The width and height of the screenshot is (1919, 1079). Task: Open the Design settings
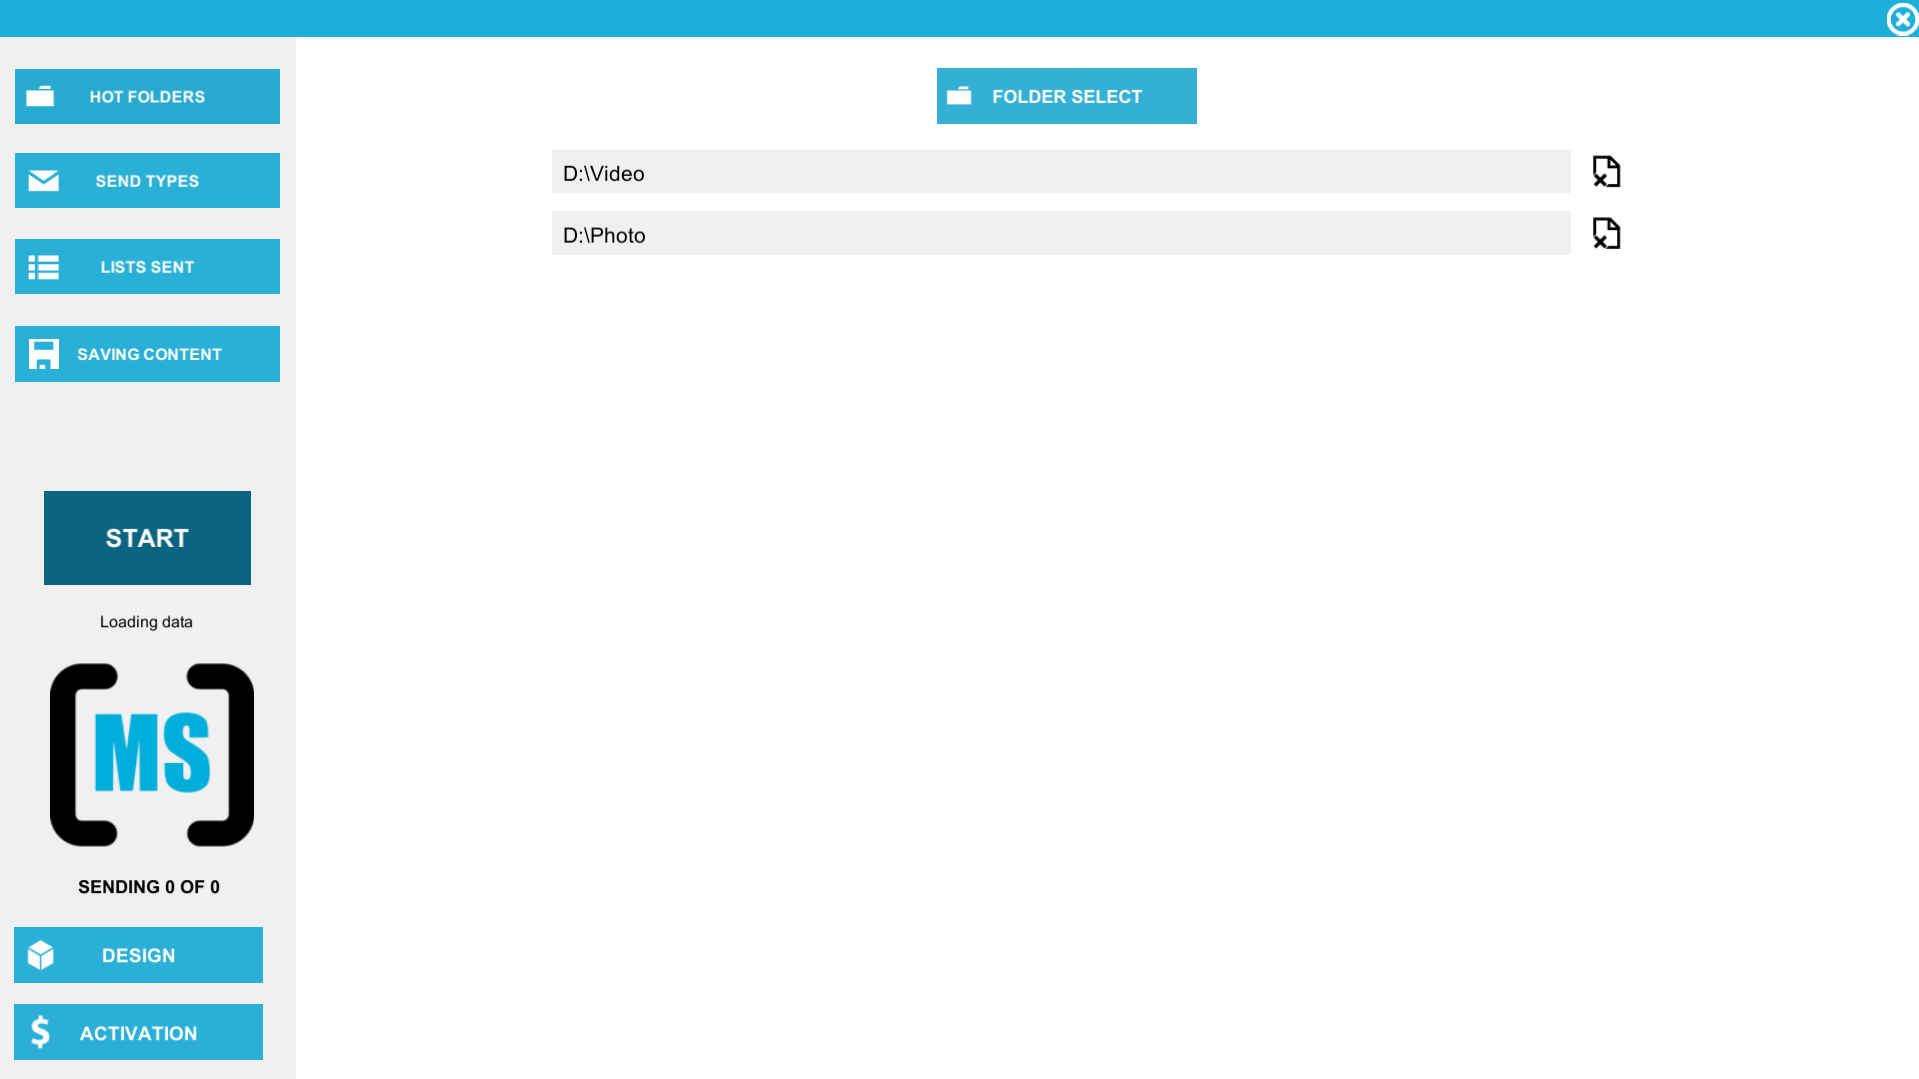point(139,955)
